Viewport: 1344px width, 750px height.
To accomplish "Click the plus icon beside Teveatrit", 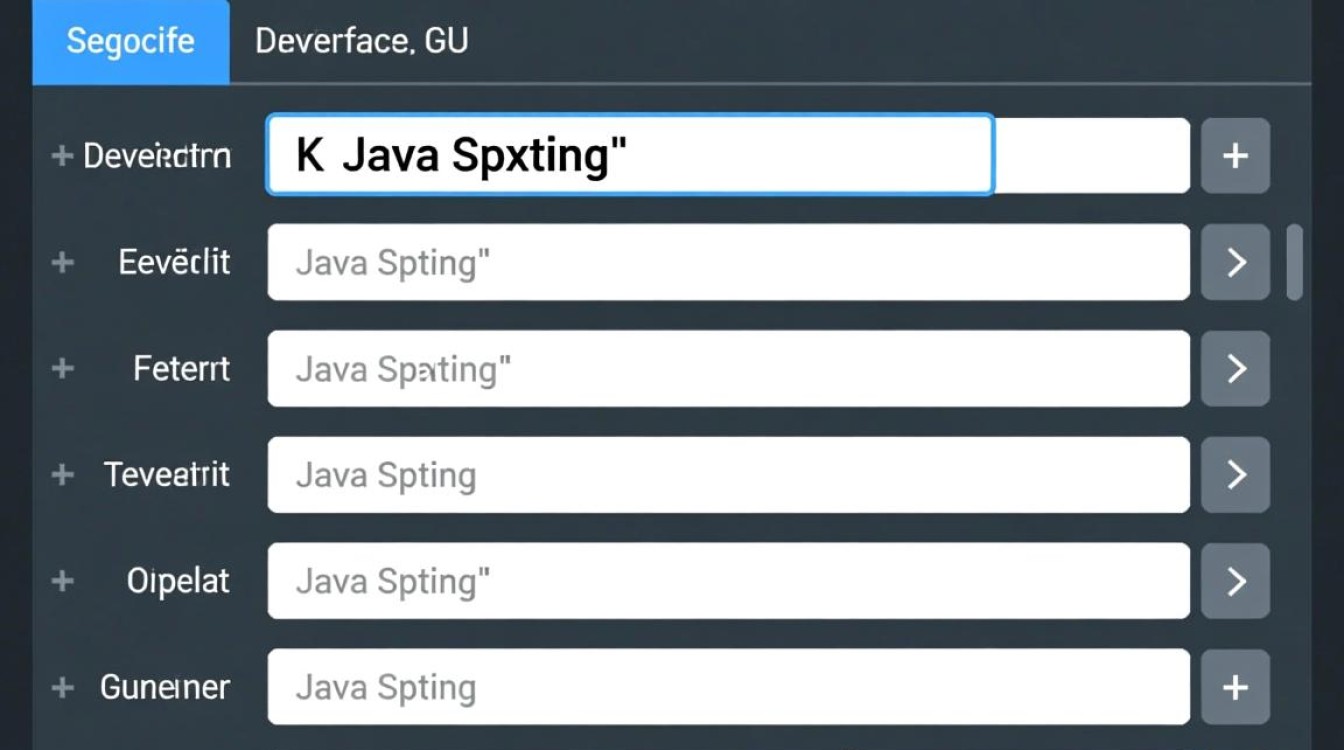I will tap(62, 475).
